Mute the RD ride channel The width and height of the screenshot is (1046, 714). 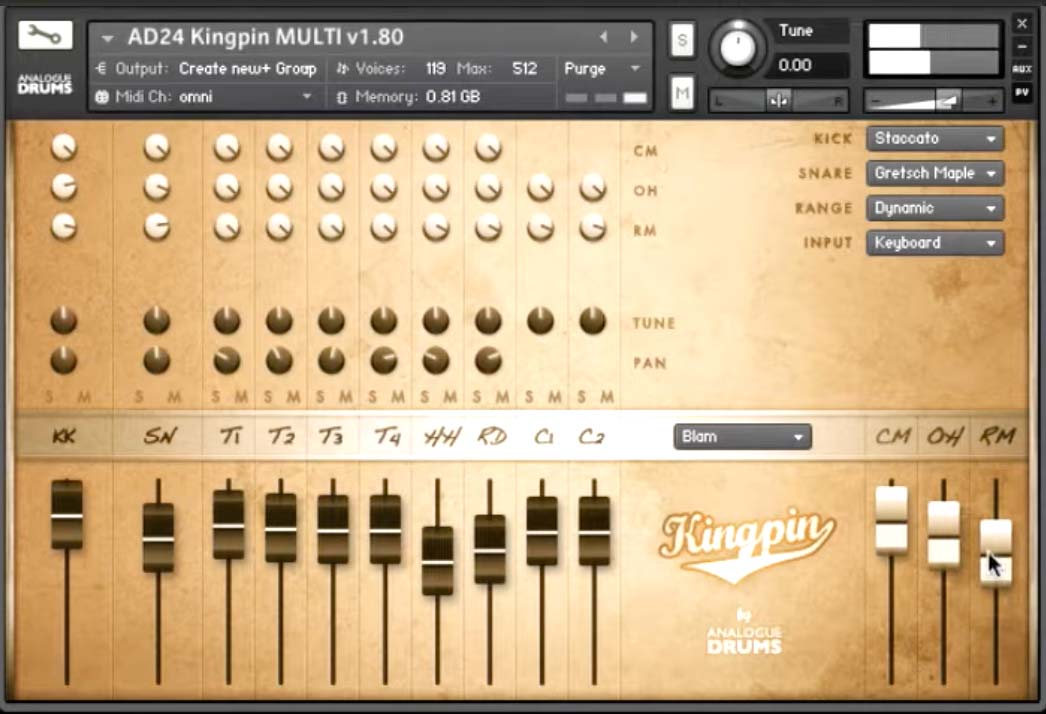pyautogui.click(x=502, y=397)
